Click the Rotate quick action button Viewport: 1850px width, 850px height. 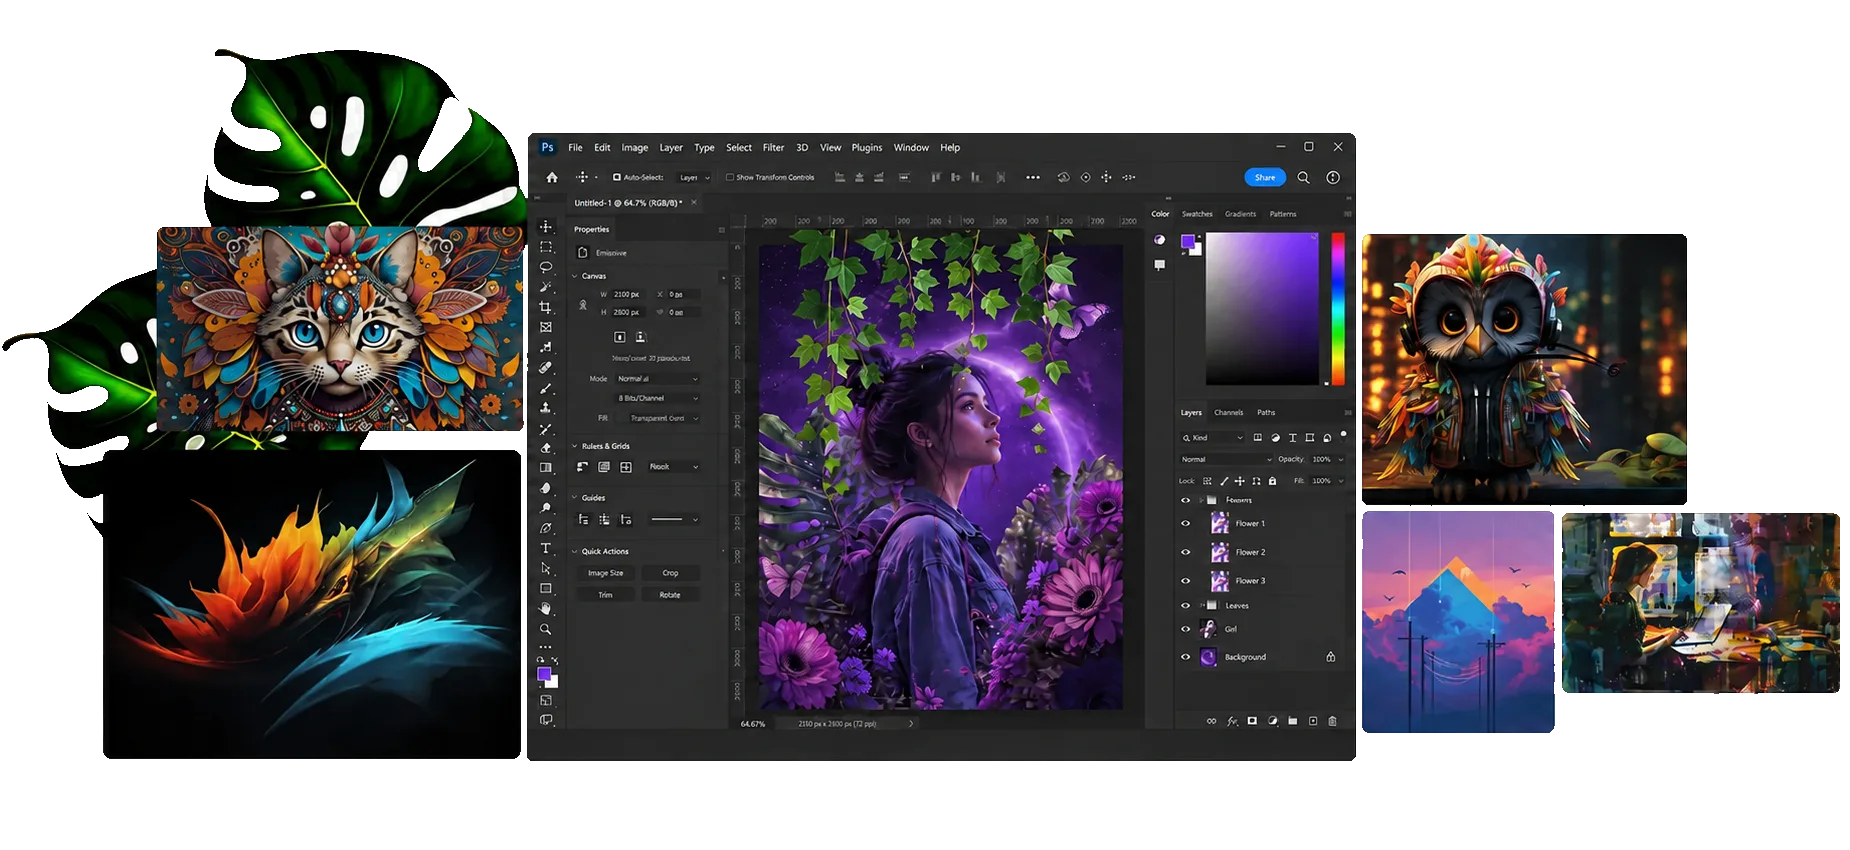click(x=670, y=595)
